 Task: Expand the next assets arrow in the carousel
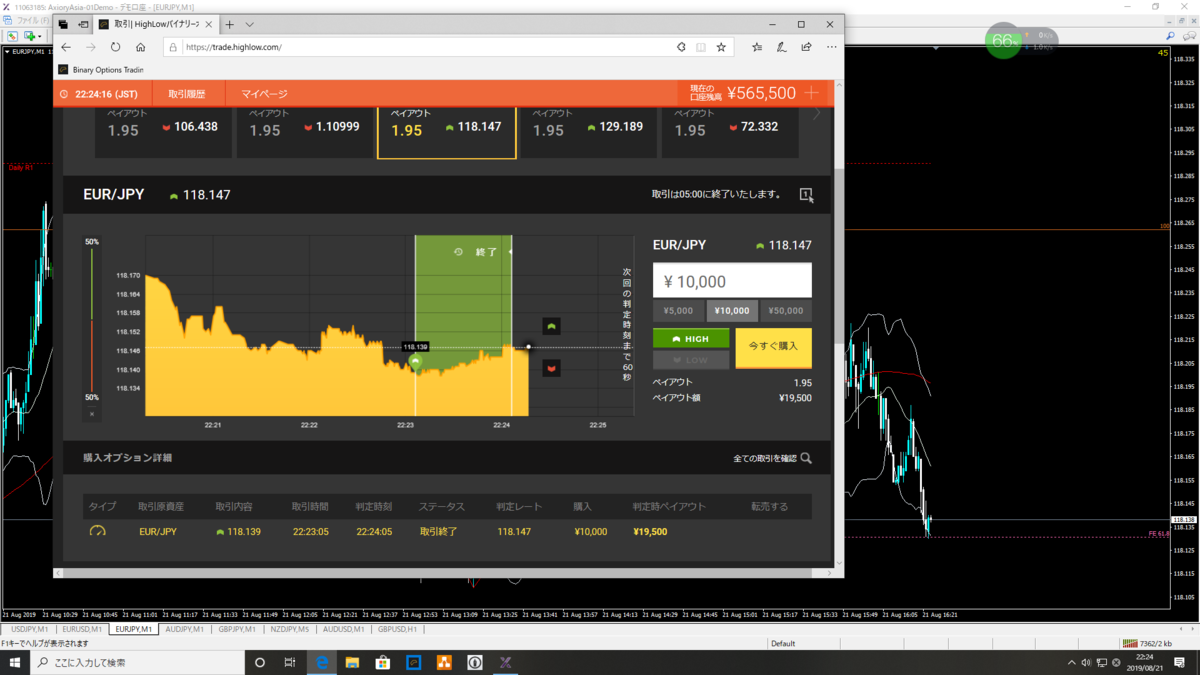817,115
